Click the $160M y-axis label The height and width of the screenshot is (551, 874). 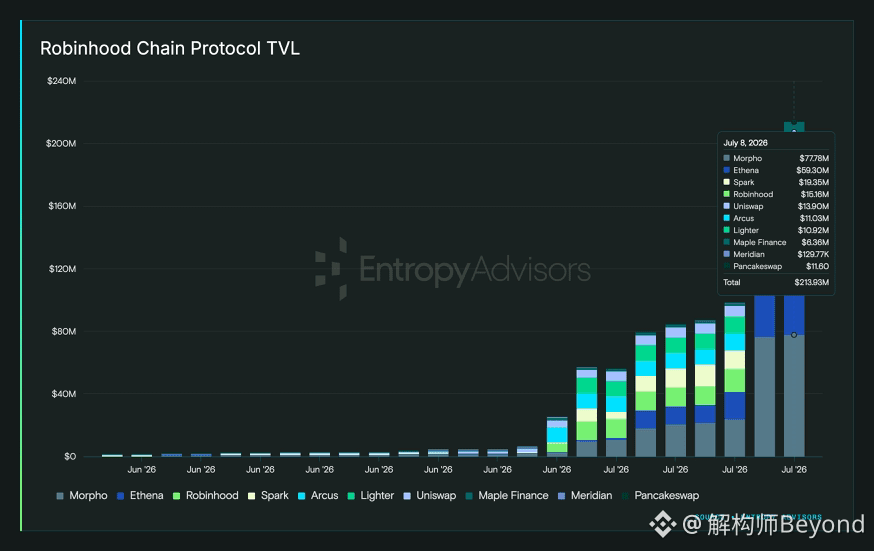point(62,206)
